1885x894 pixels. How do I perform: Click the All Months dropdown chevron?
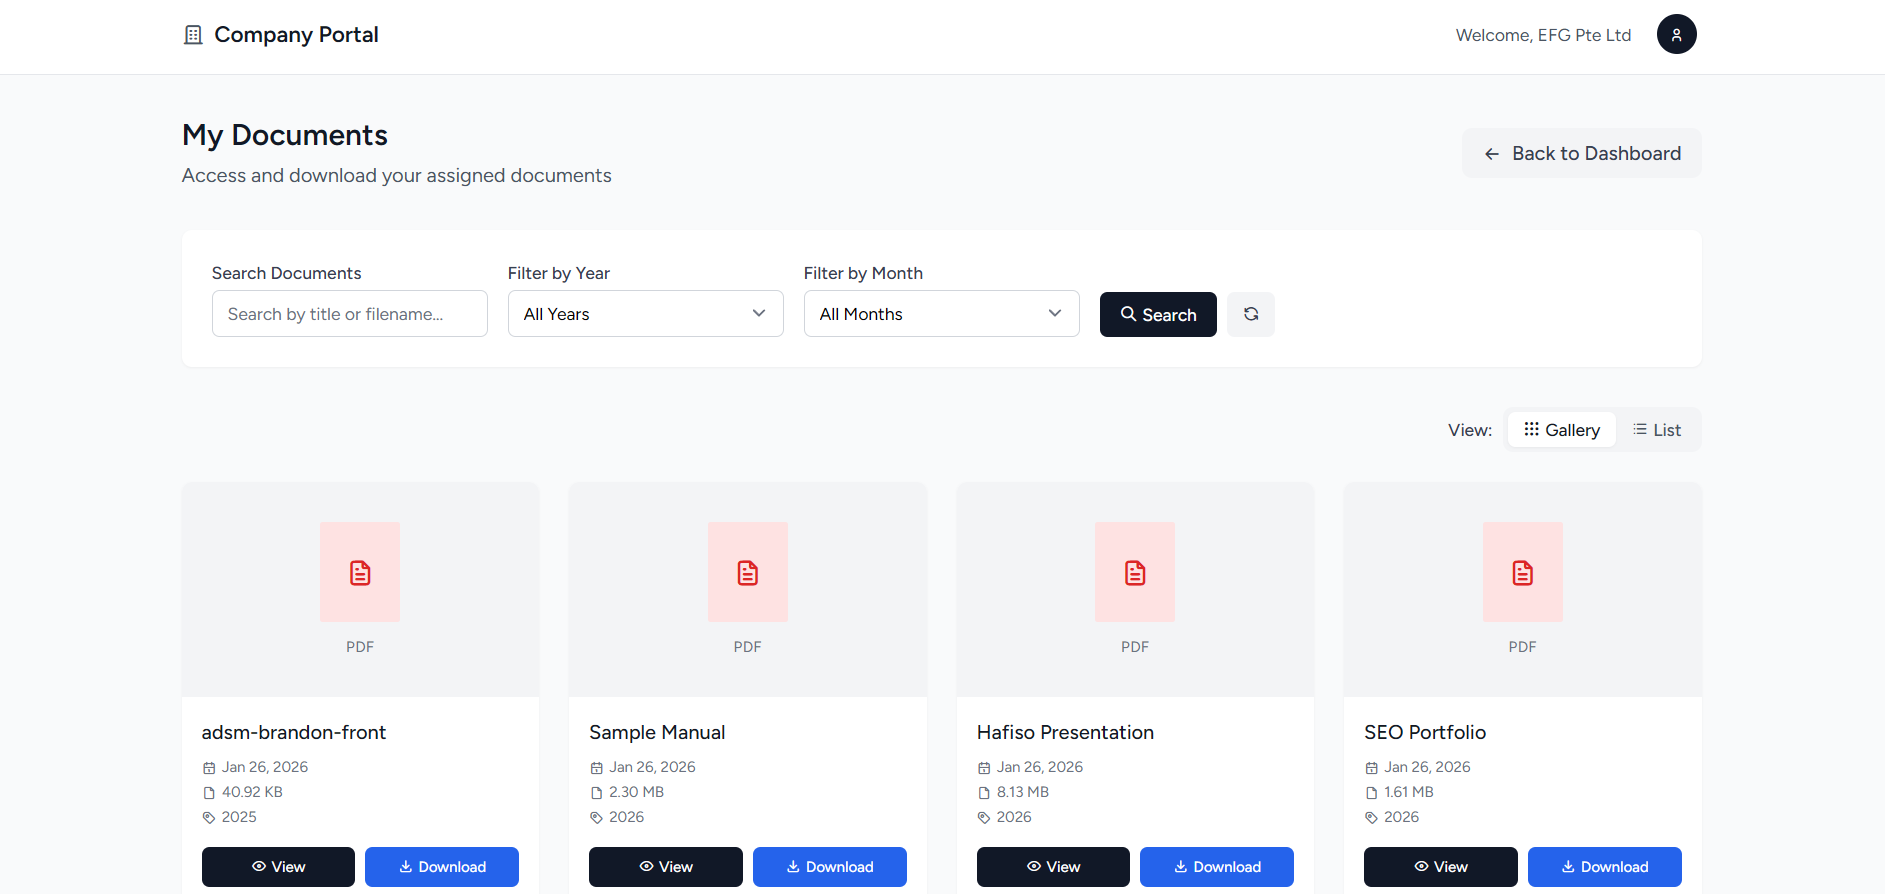[1054, 314]
